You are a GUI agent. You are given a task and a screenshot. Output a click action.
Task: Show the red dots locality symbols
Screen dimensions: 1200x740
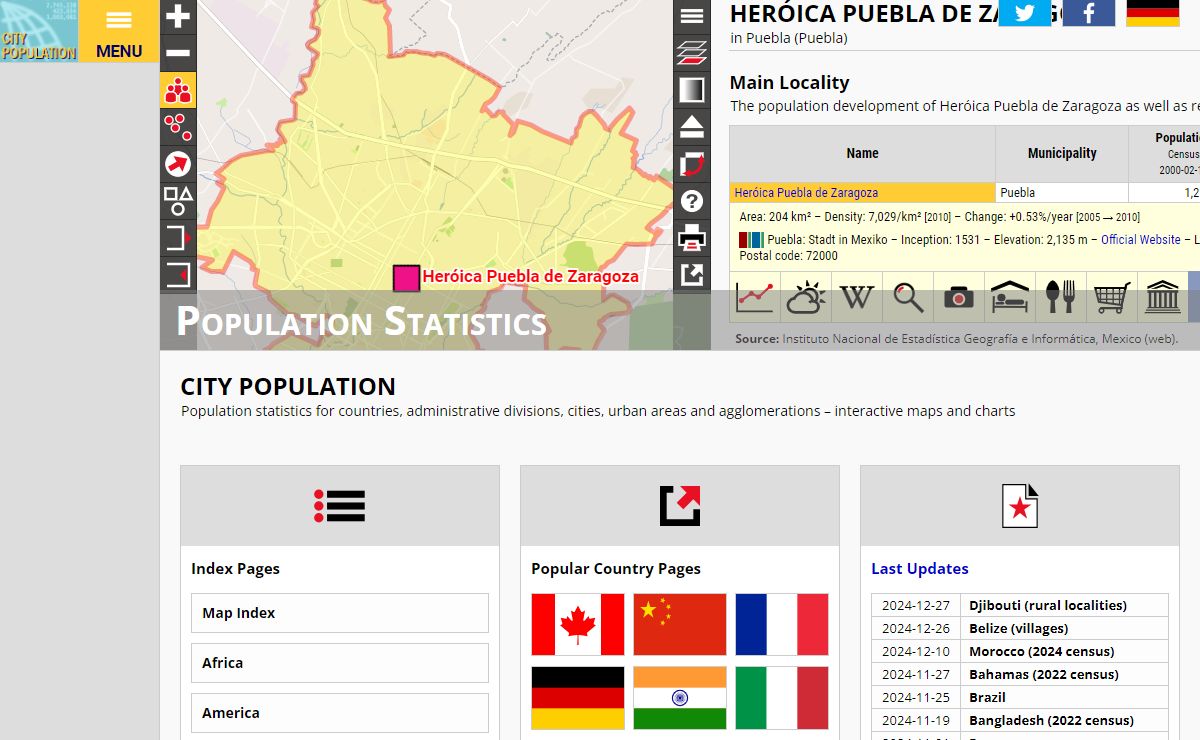click(x=178, y=127)
